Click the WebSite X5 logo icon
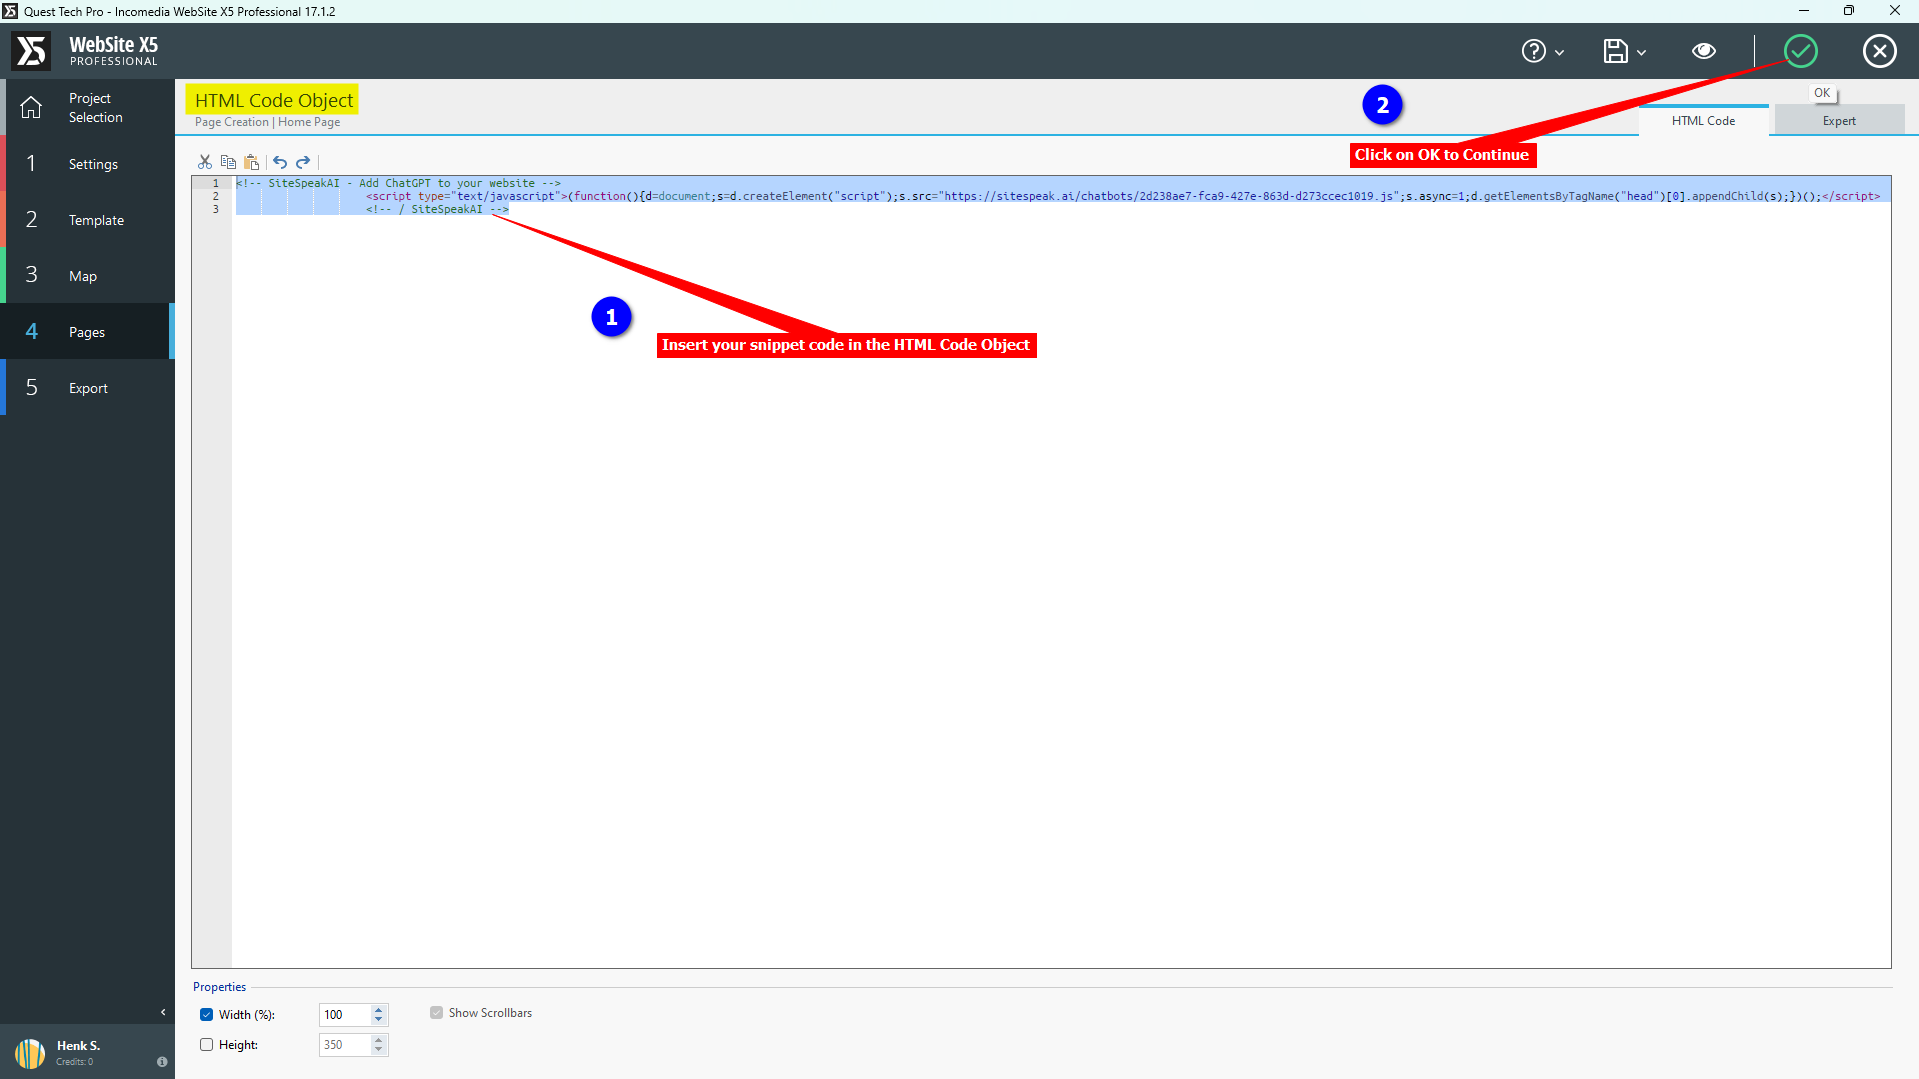Screen dimensions: 1919x1079 click(31, 51)
